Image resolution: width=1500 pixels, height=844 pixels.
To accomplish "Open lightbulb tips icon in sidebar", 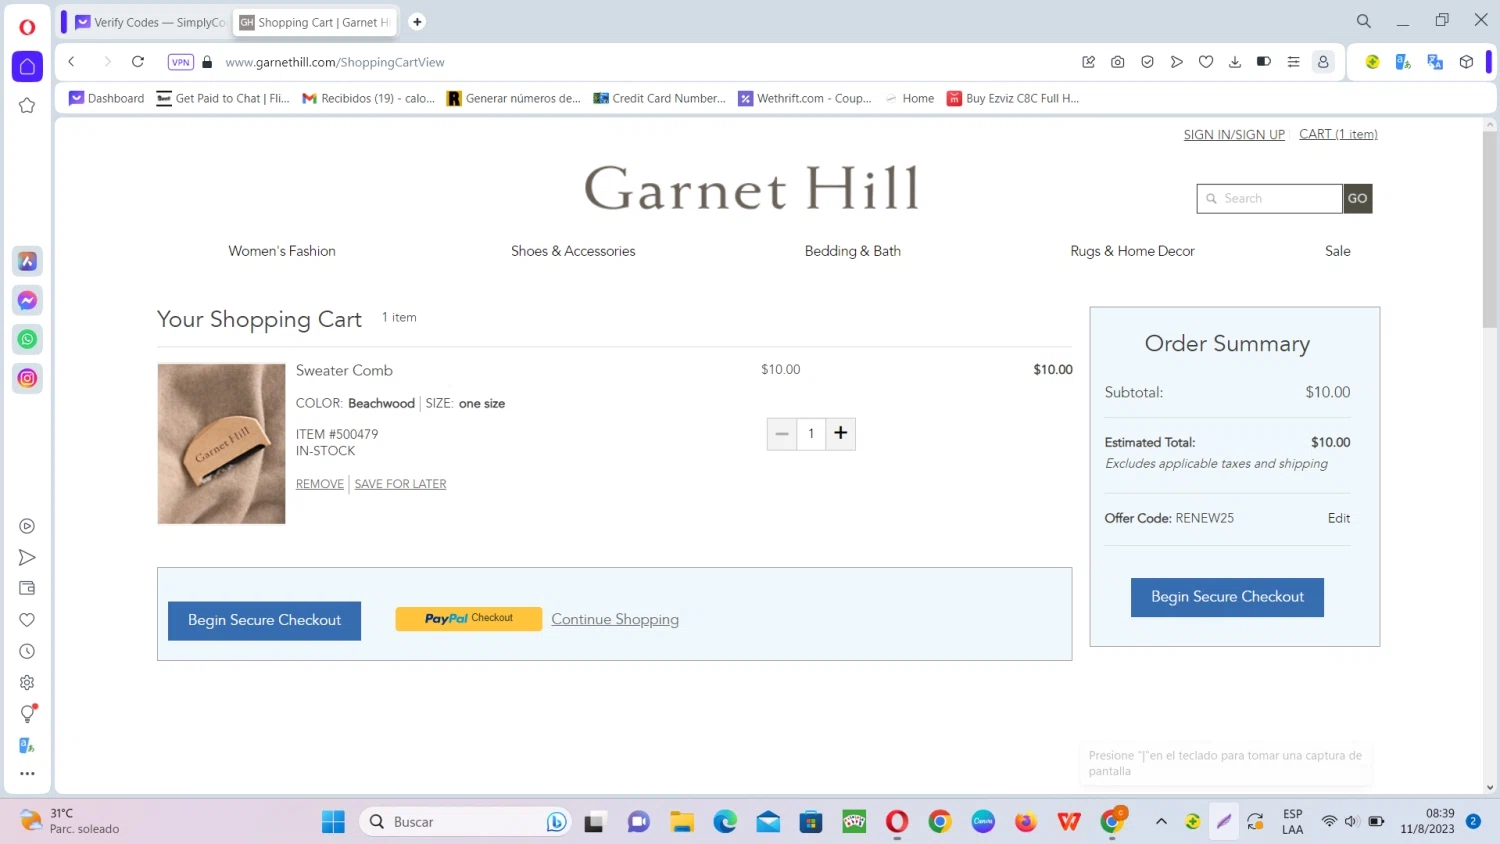I will pyautogui.click(x=27, y=714).
